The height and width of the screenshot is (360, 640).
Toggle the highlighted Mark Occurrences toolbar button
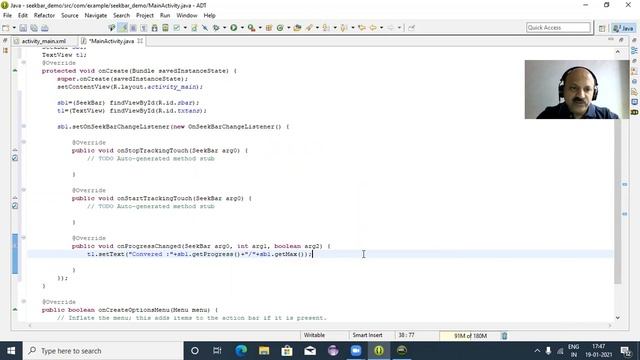point(123,28)
